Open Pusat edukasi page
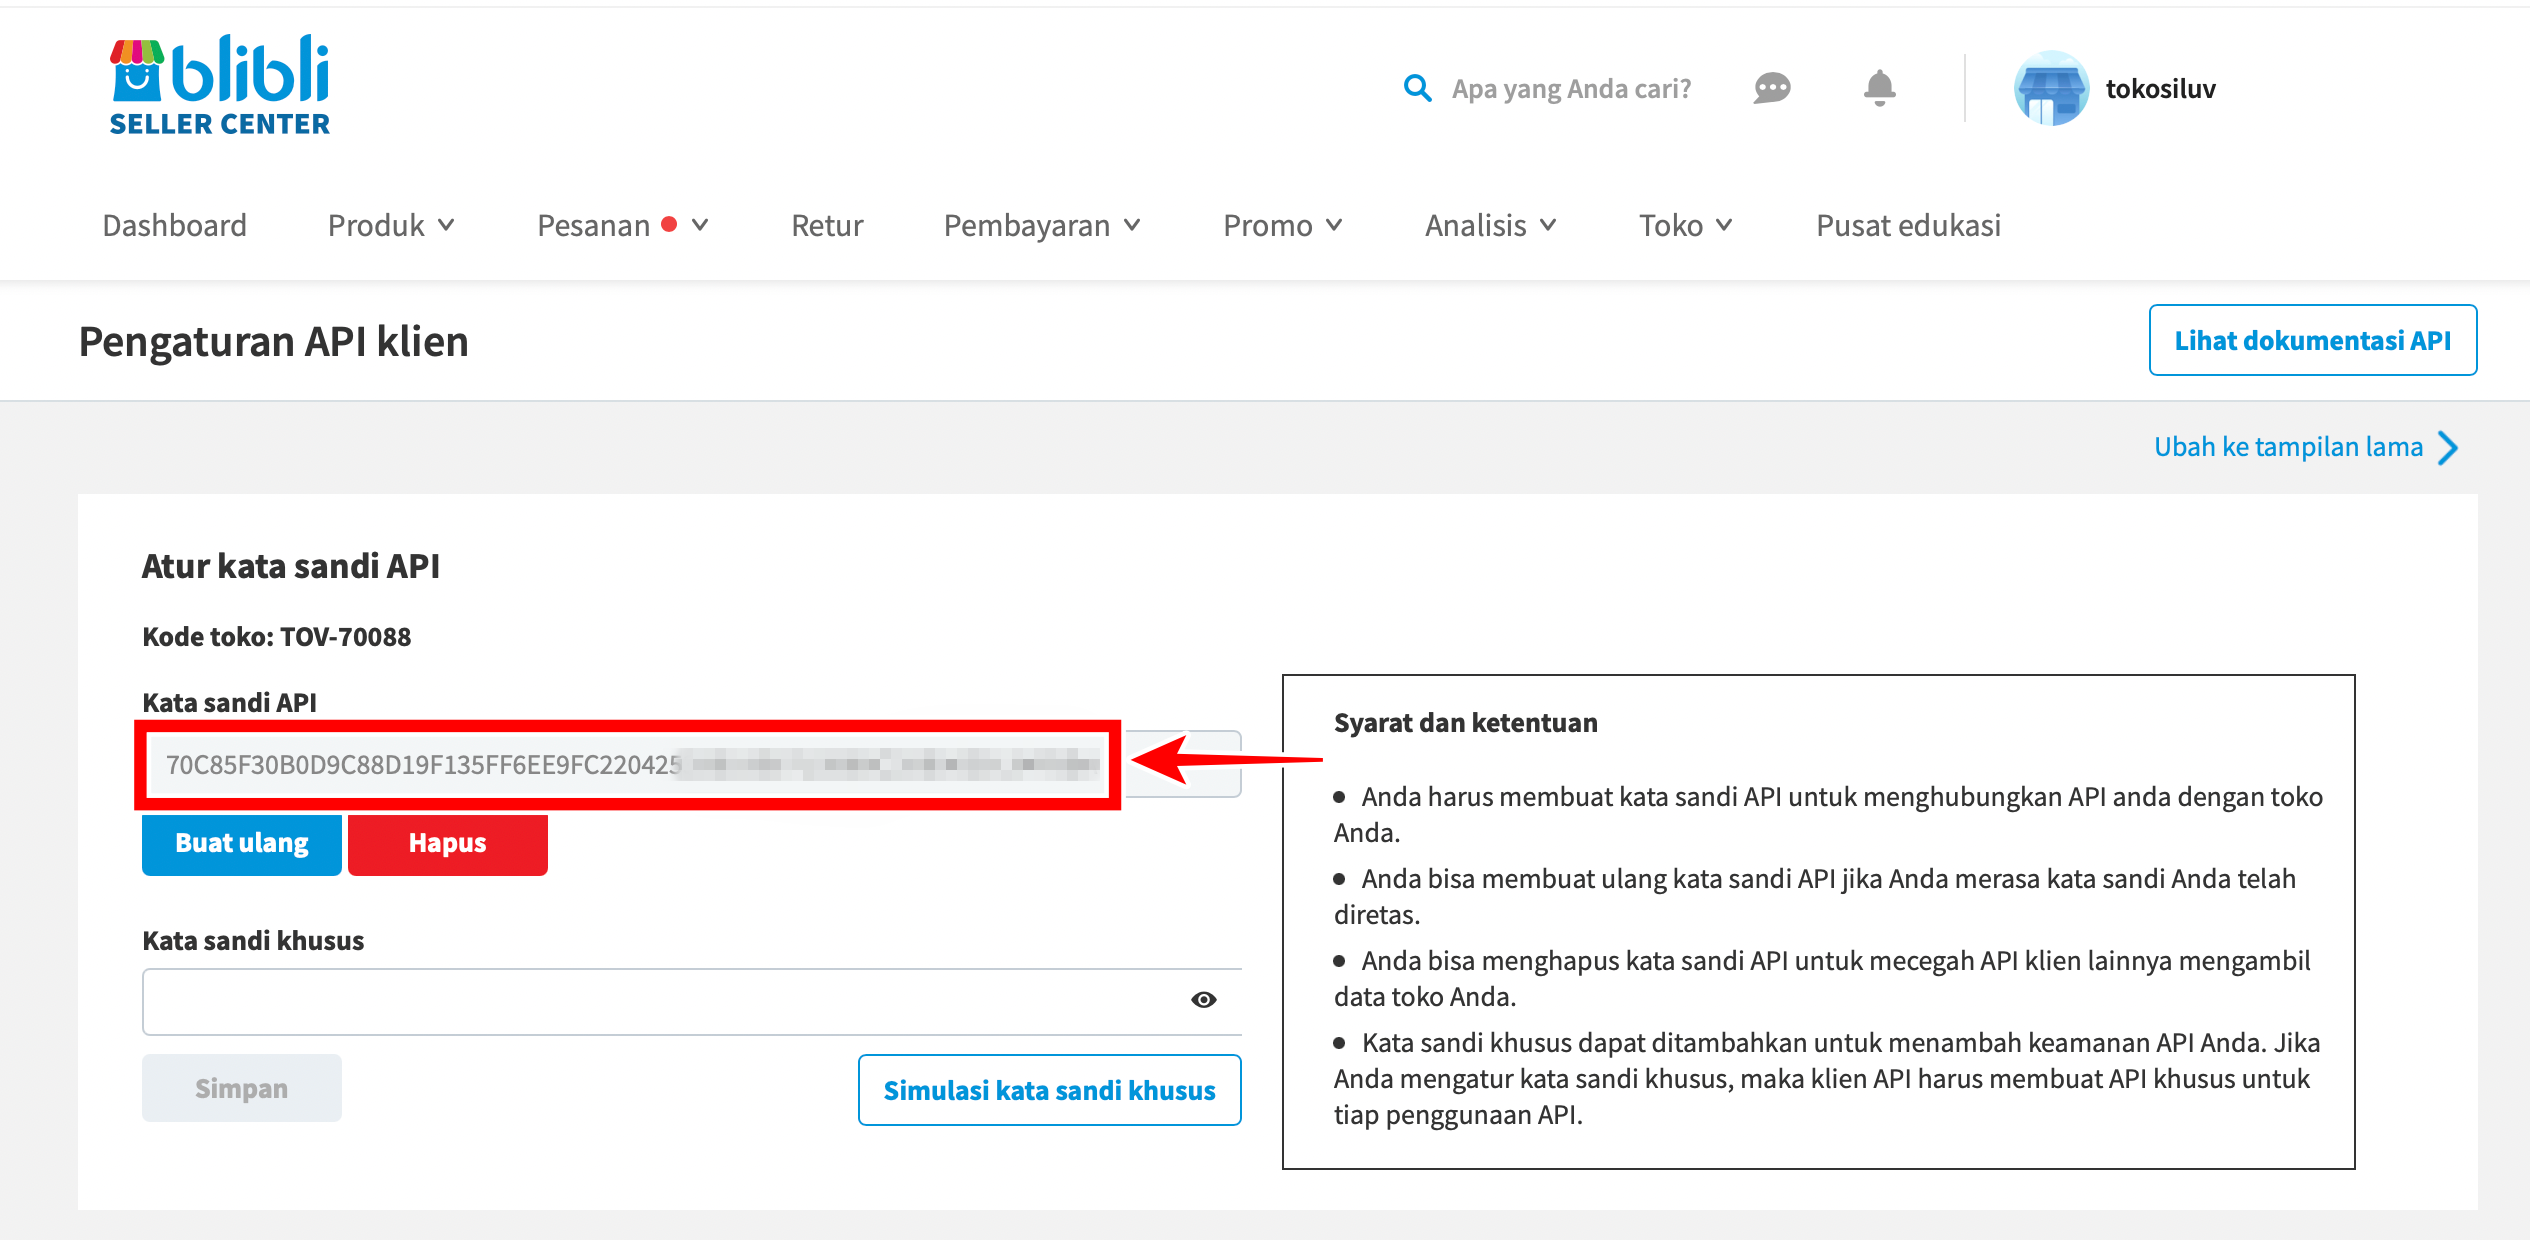The image size is (2530, 1240). [x=1907, y=225]
